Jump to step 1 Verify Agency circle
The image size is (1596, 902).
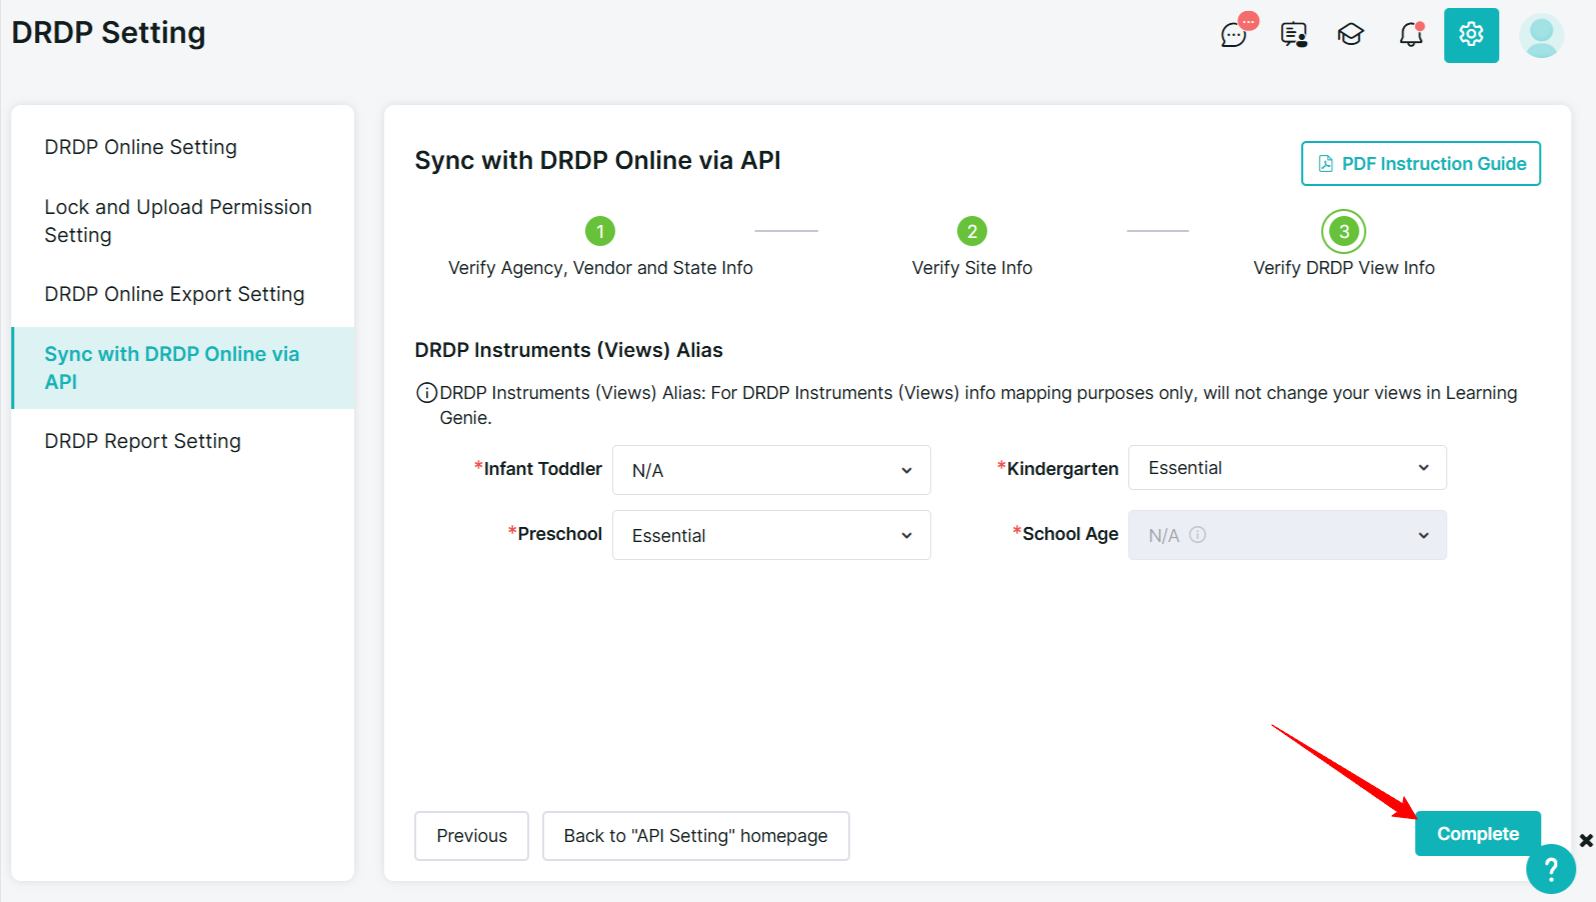[600, 231]
